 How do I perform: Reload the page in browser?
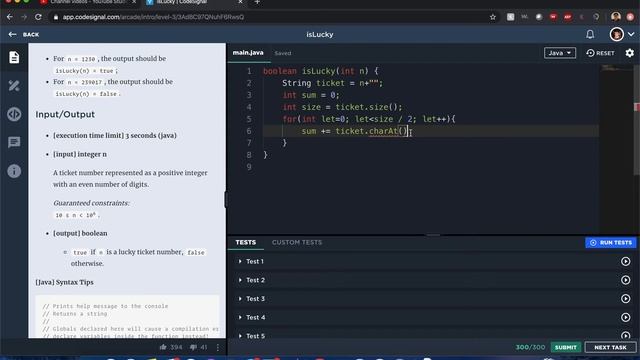click(x=38, y=17)
